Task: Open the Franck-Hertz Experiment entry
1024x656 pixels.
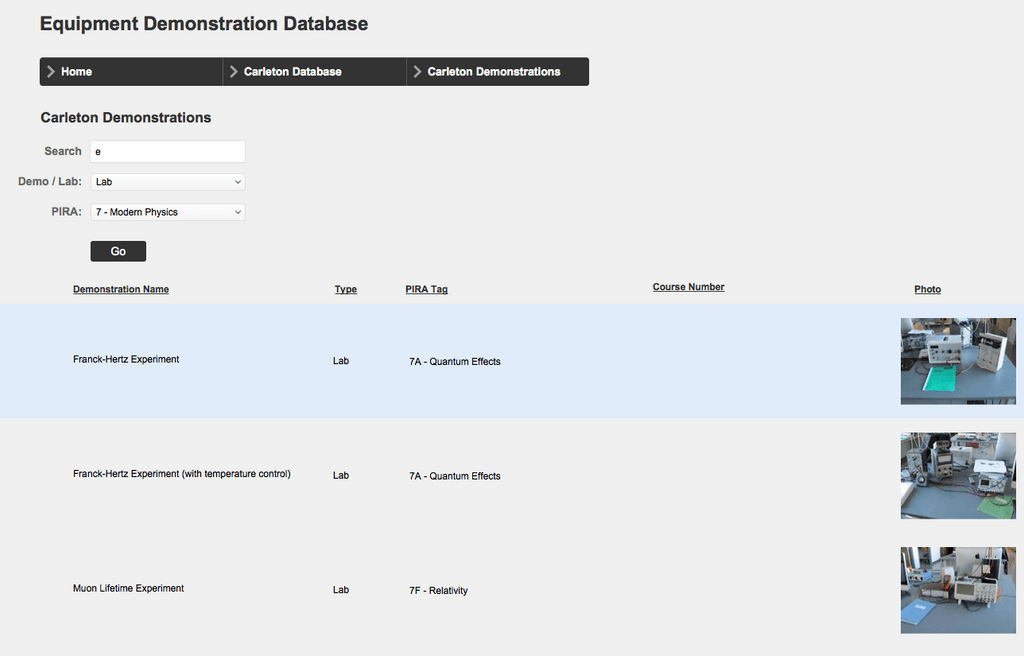Action: point(126,359)
